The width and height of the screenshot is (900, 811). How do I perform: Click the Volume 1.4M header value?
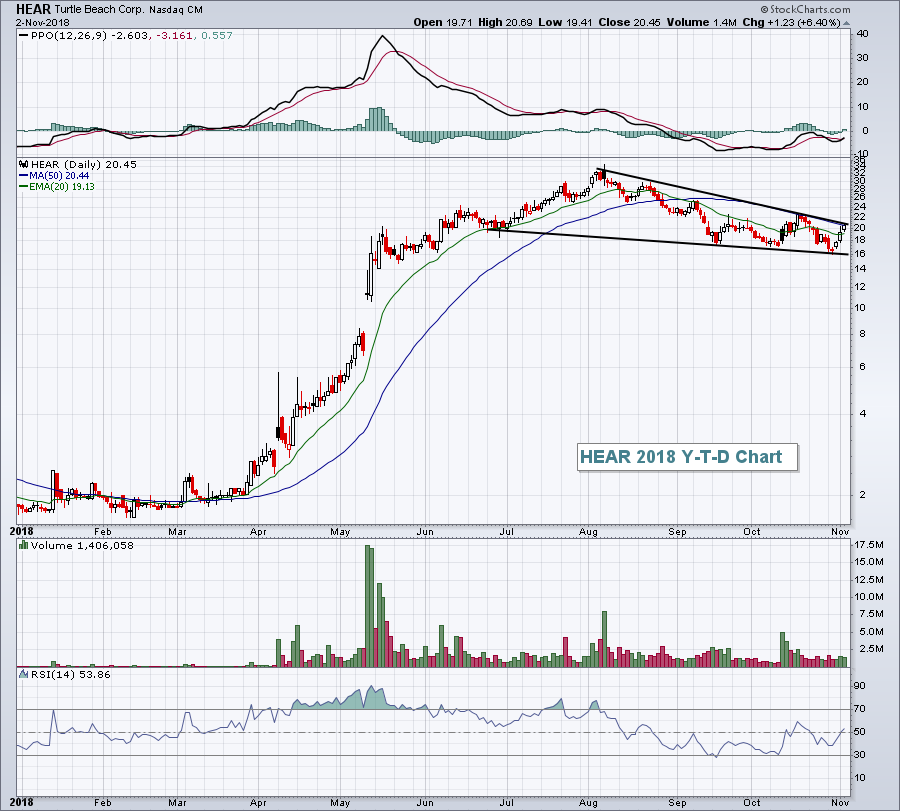pos(701,22)
